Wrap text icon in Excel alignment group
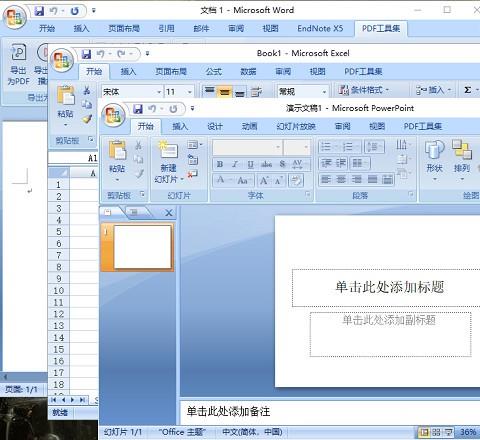This screenshot has width=480, height=440. pos(256,91)
